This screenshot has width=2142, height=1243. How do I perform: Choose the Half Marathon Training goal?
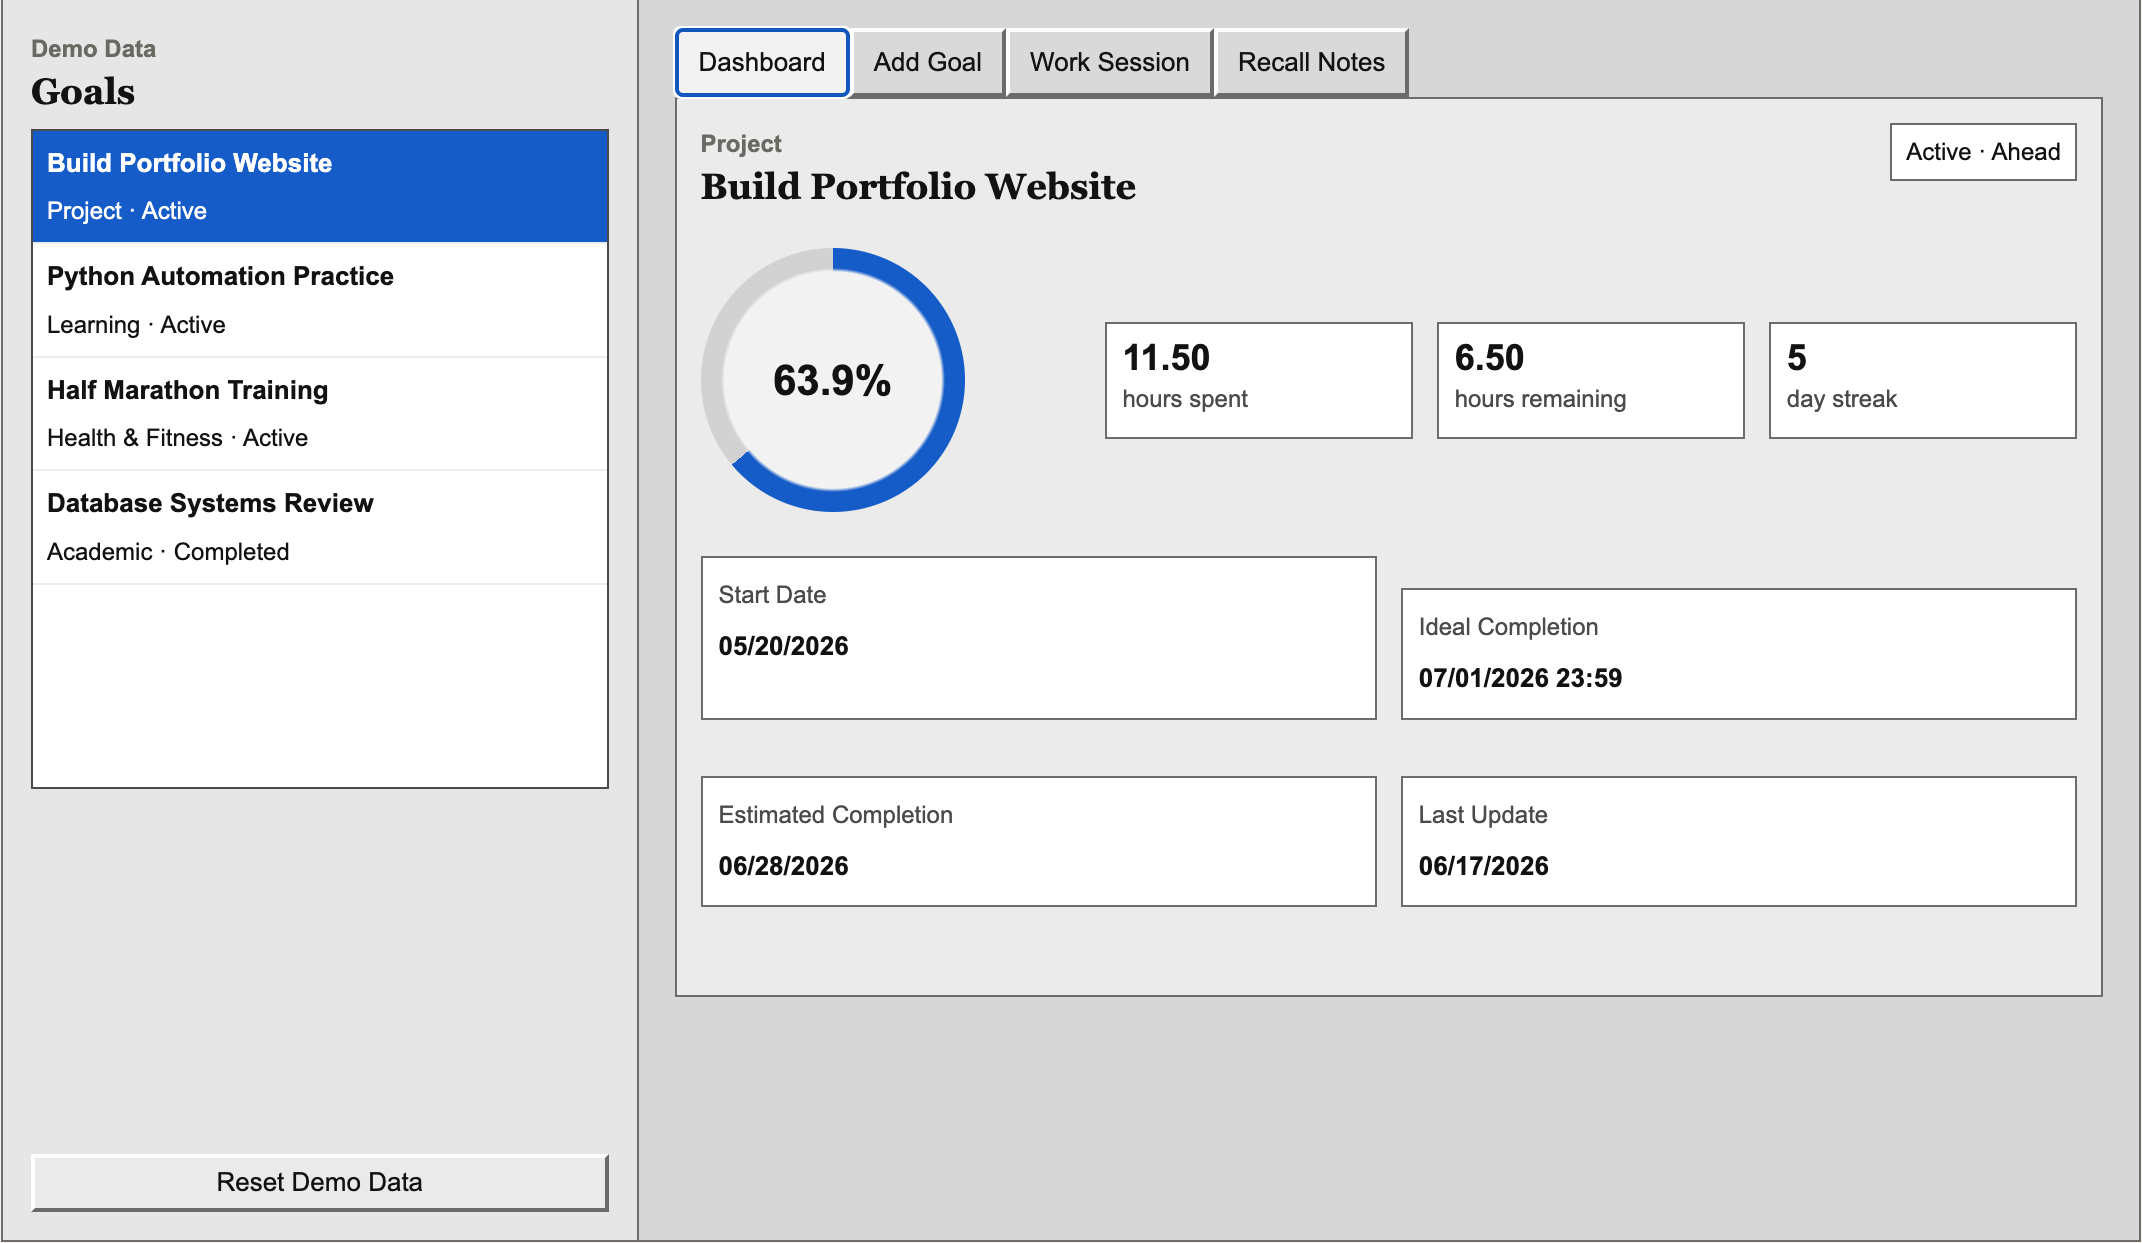(x=320, y=413)
